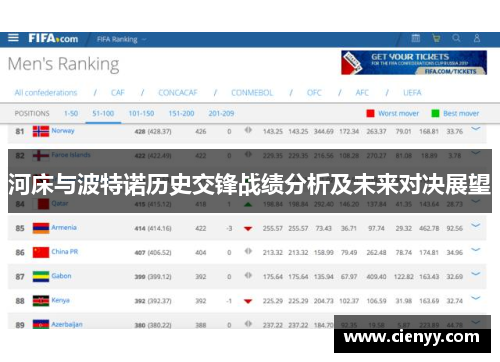Expand the Kenya row details chevron
Viewport: 500px width, 362px height.
[476, 298]
